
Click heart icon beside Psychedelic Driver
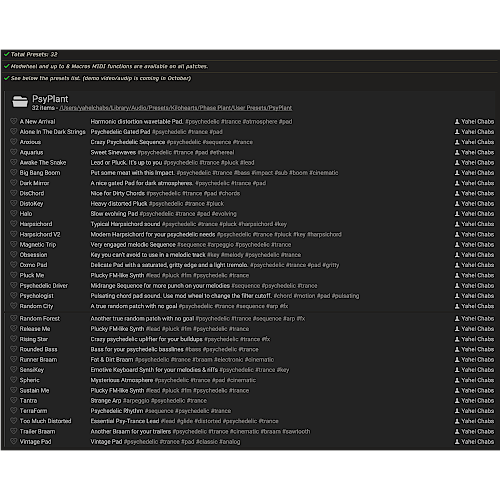14,285
